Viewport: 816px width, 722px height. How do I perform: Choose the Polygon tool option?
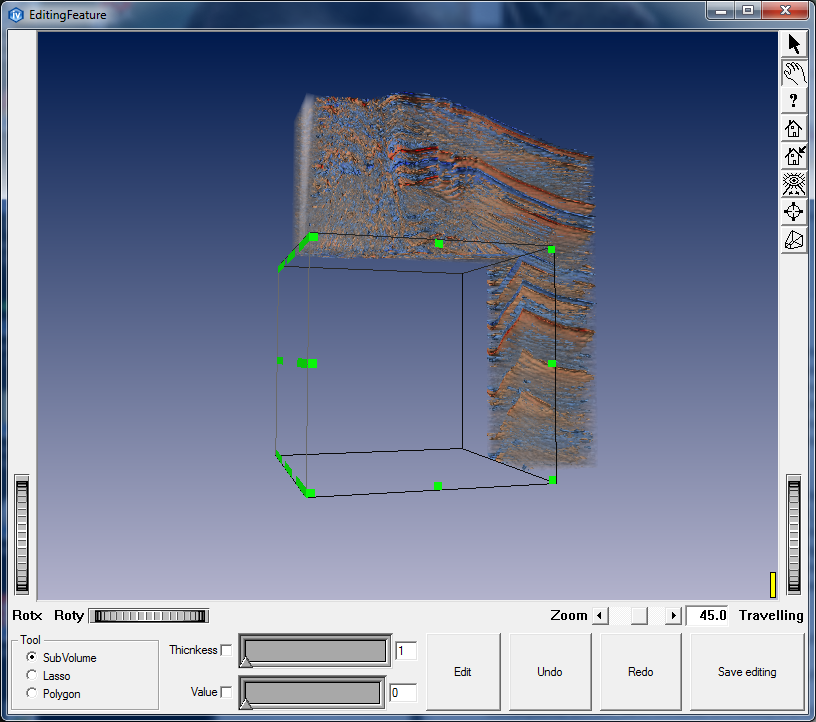point(32,694)
